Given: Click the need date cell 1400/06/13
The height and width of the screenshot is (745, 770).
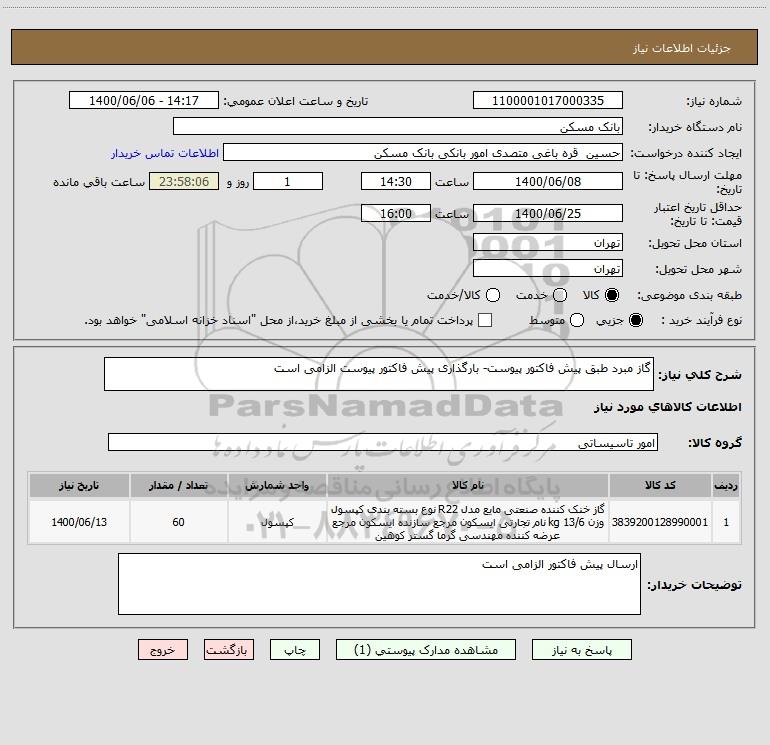Looking at the screenshot, I should (79, 522).
